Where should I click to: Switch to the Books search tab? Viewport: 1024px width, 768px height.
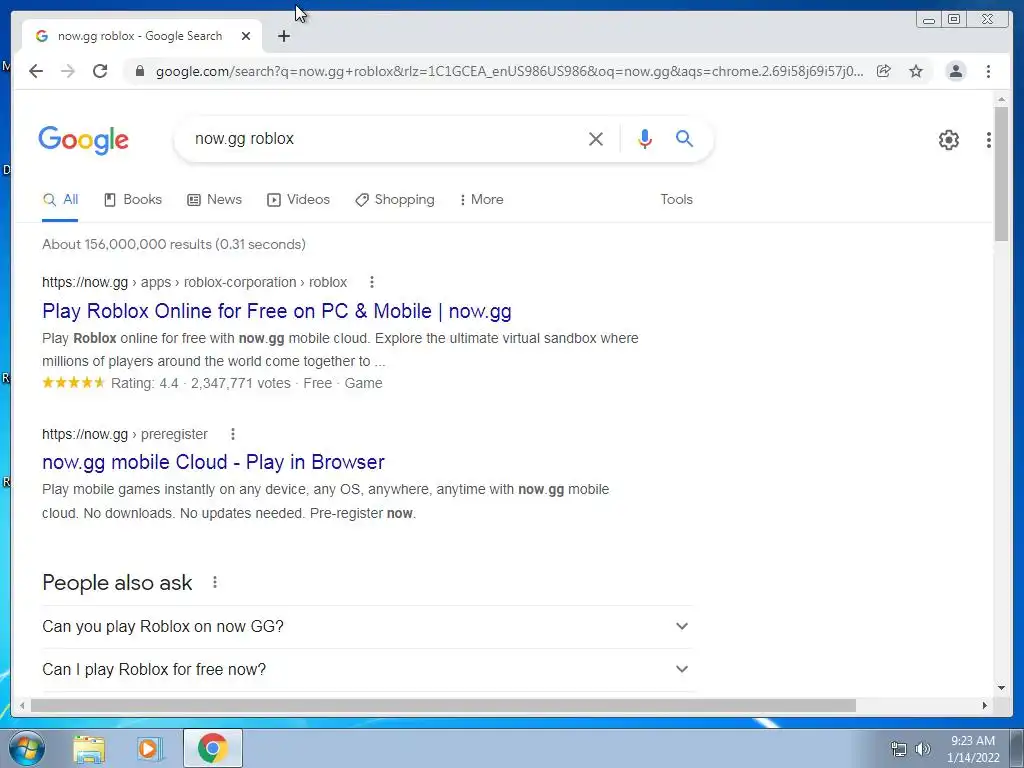(x=133, y=200)
